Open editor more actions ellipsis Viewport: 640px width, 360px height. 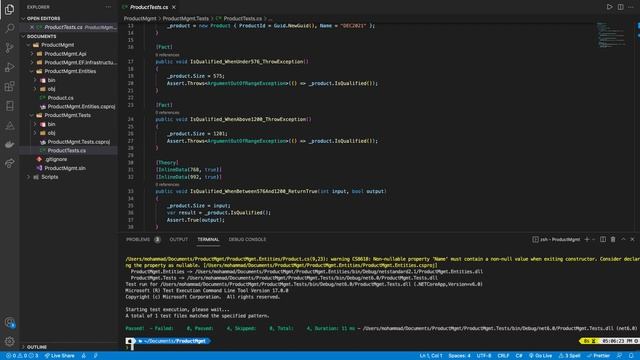pyautogui.click(x=631, y=7)
